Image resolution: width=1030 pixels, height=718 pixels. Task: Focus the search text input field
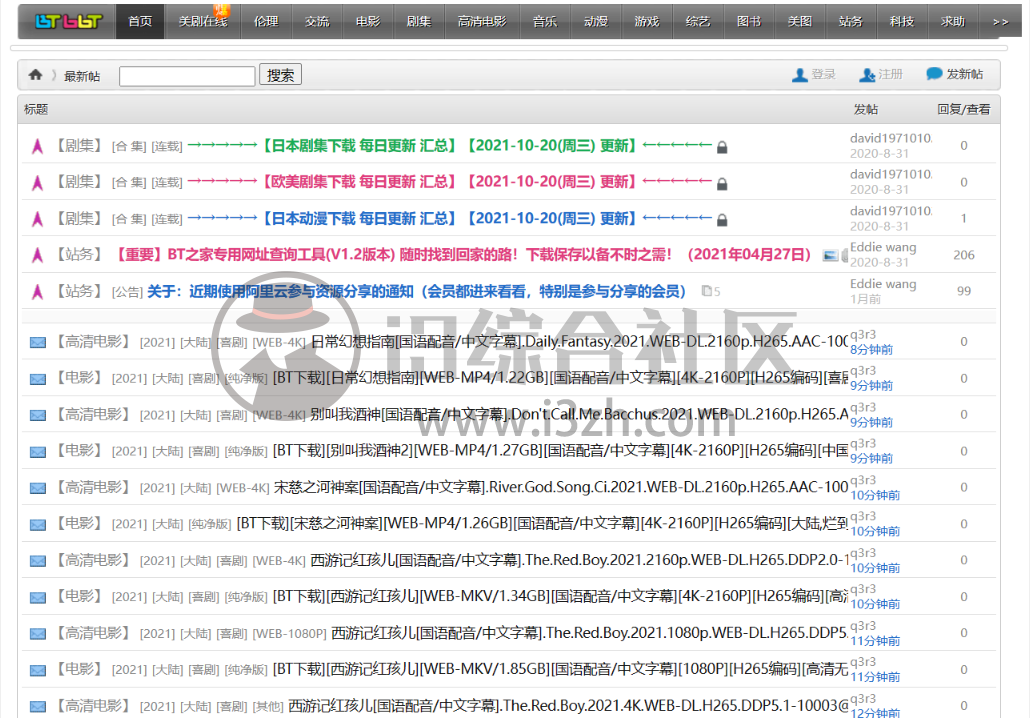[187, 76]
